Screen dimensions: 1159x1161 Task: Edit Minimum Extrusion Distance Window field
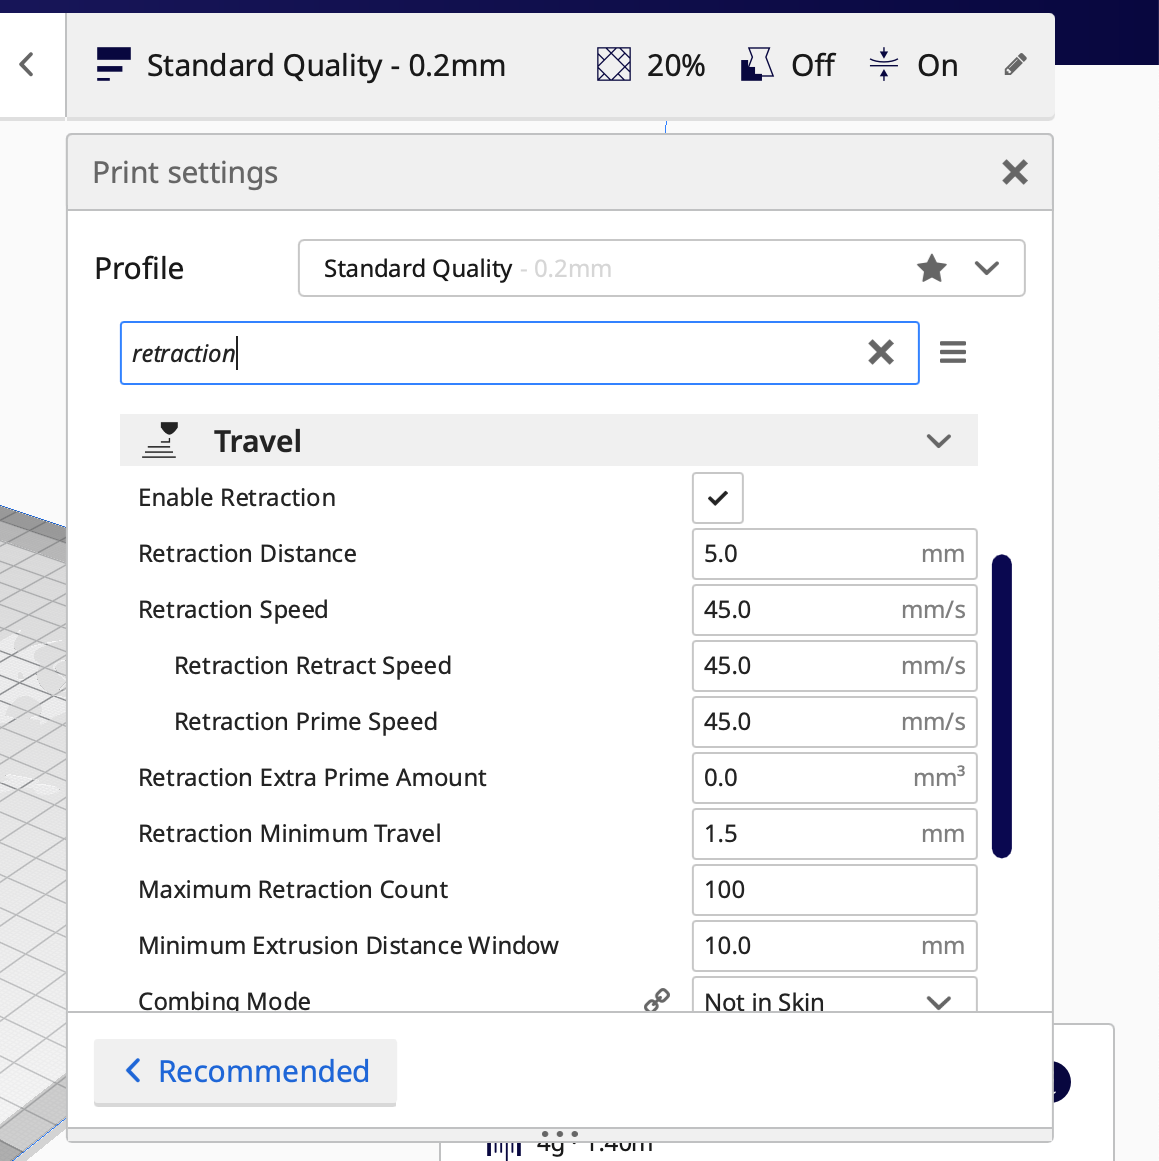click(x=835, y=946)
